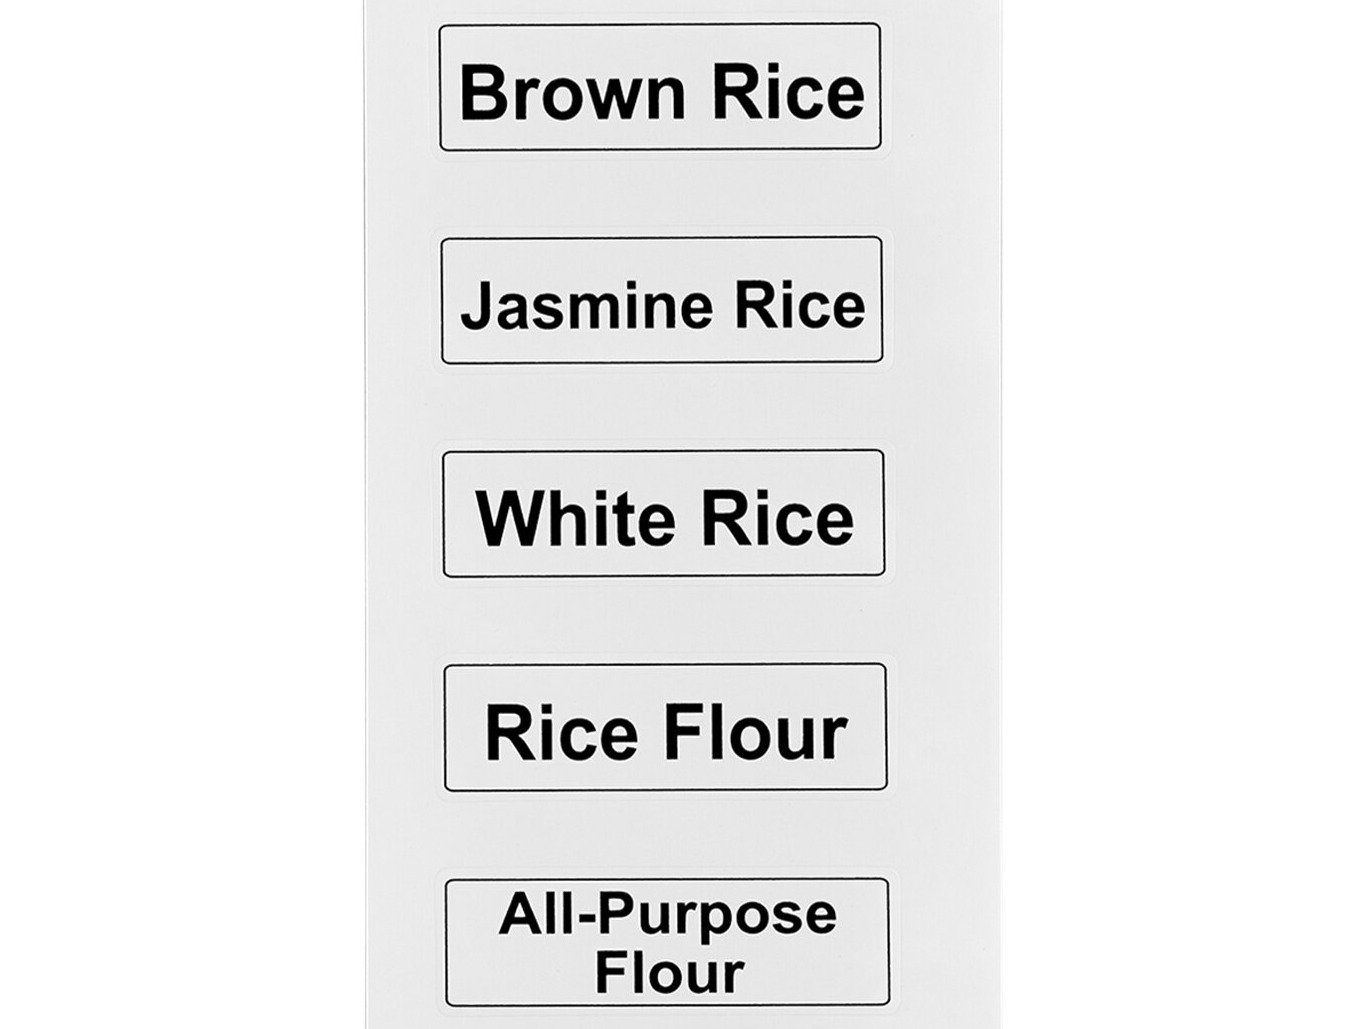This screenshot has width=1371, height=1029.
Task: Click "Rice" in the Jasmine Rice label
Action: coord(799,305)
